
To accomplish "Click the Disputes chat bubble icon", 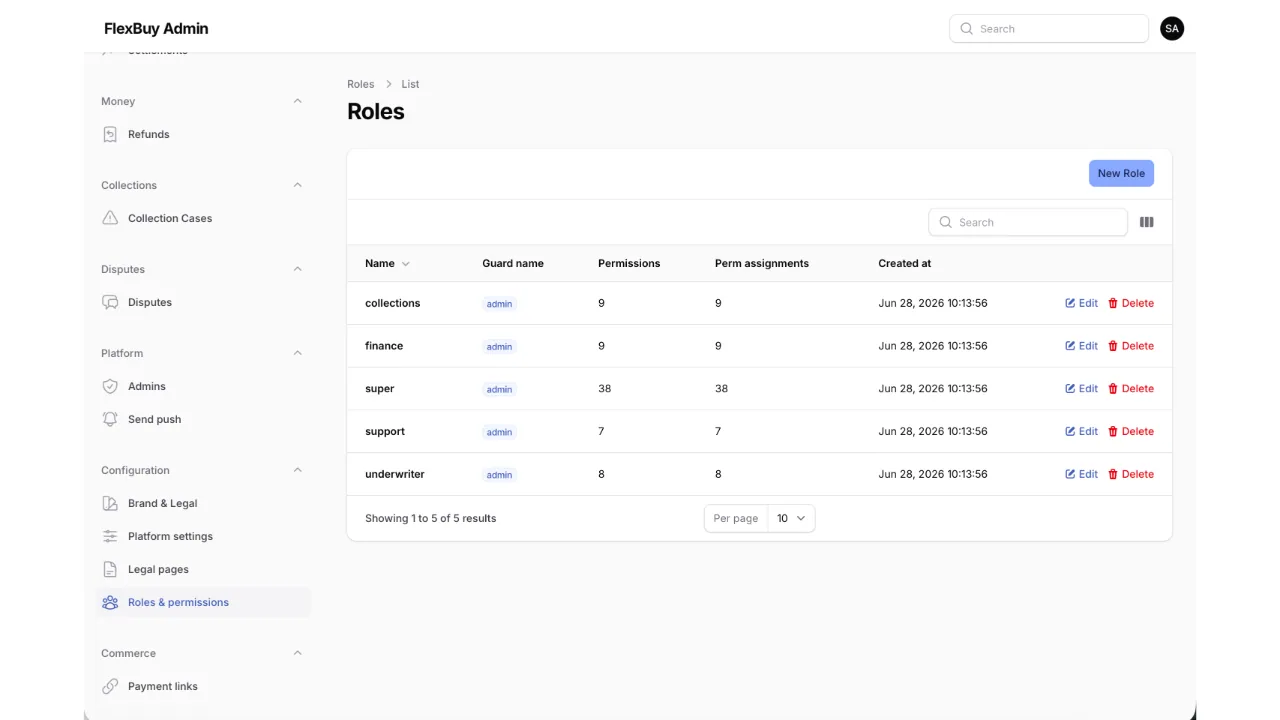I will click(110, 302).
